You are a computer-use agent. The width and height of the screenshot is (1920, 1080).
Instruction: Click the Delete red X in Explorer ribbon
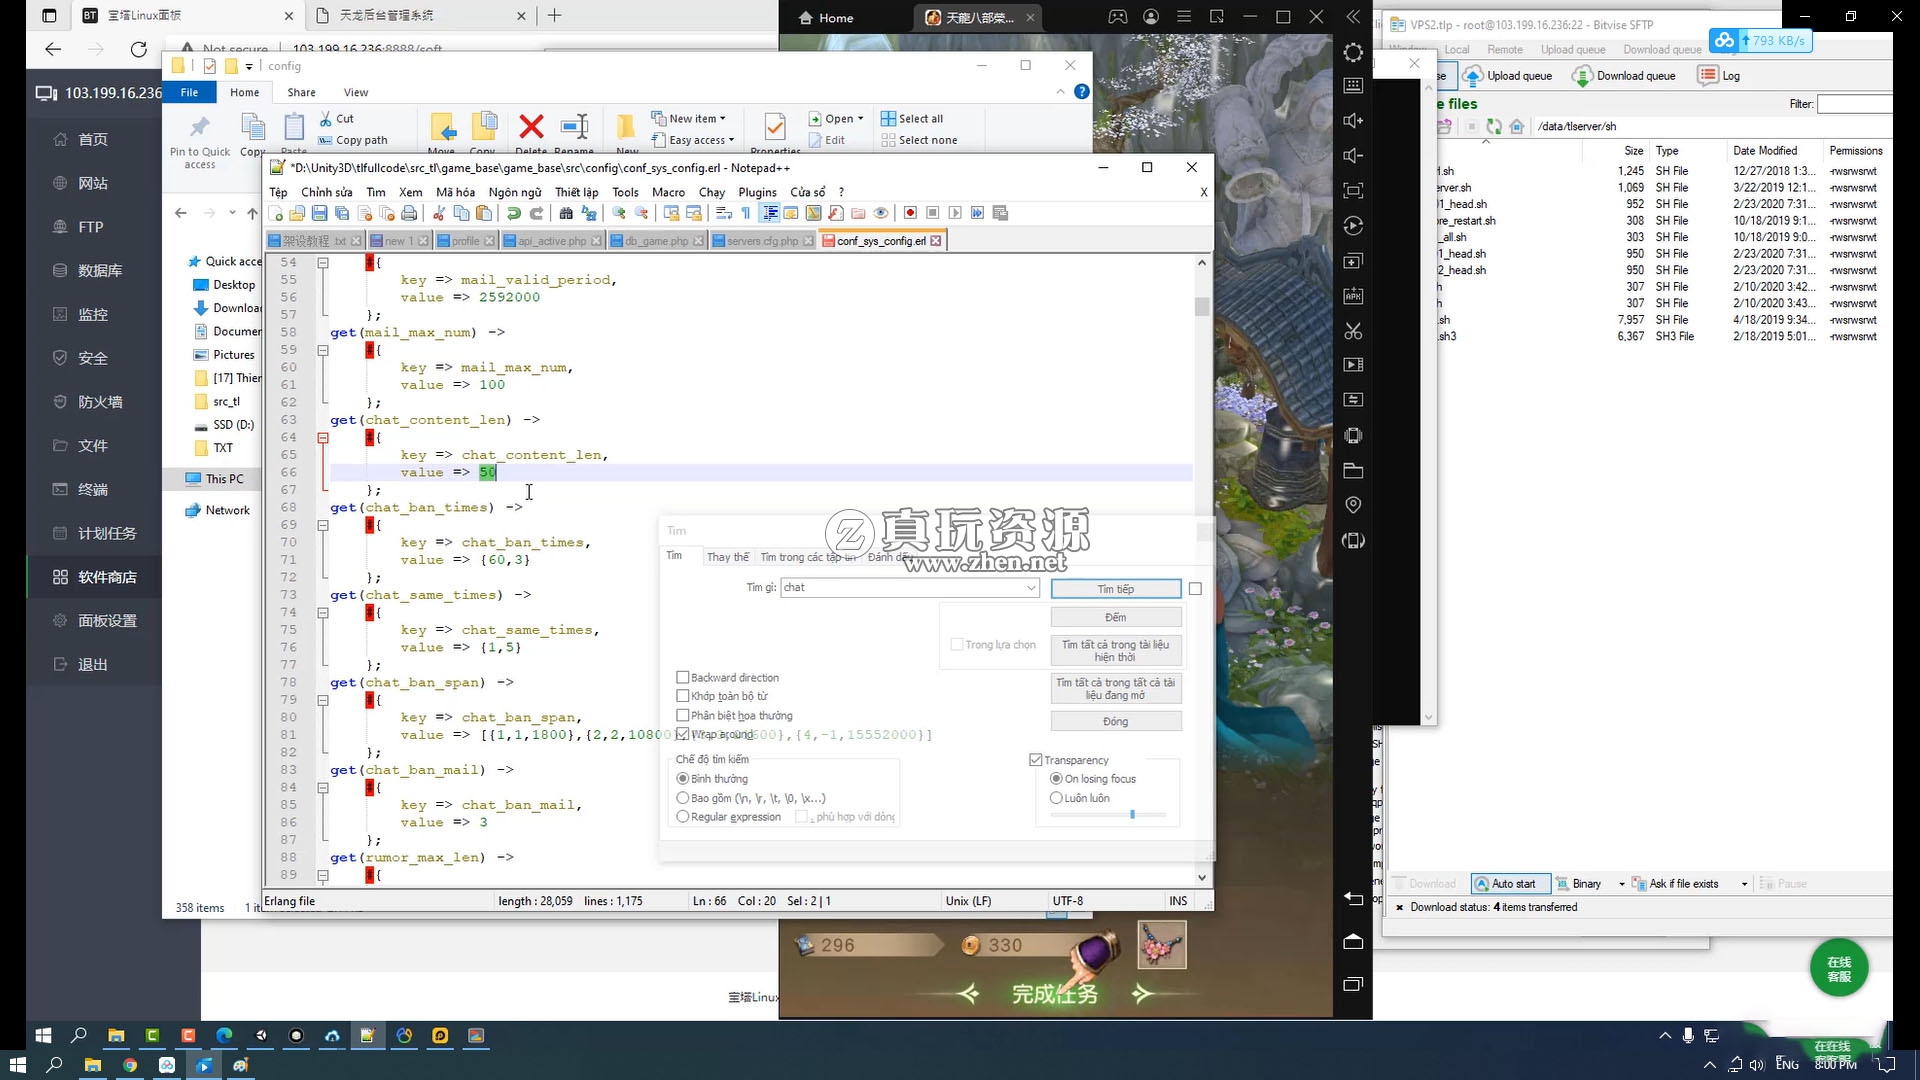[531, 127]
